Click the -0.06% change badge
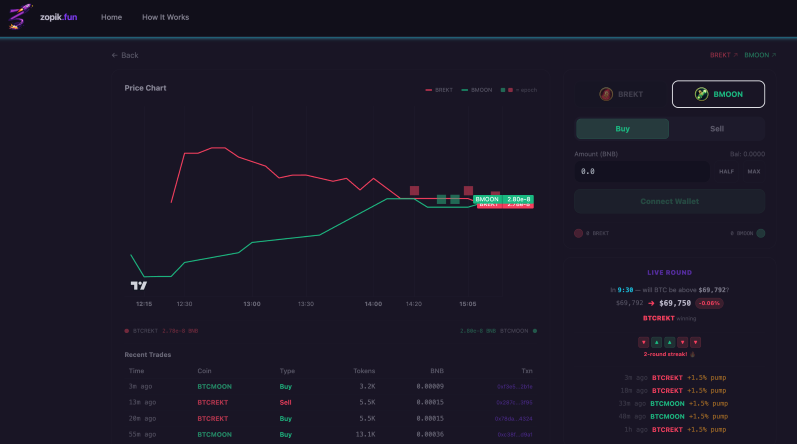797x444 pixels. 709,303
